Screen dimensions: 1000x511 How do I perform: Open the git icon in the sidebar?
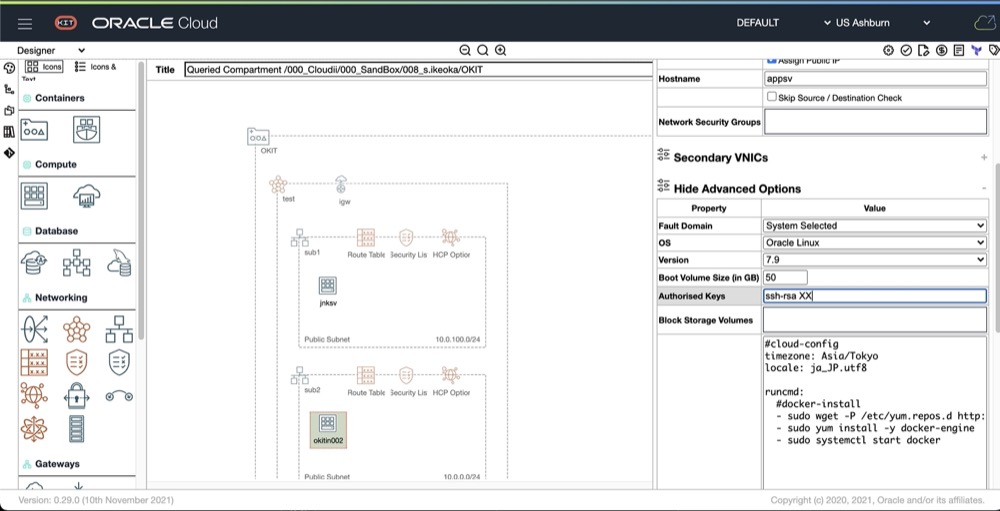coord(9,153)
